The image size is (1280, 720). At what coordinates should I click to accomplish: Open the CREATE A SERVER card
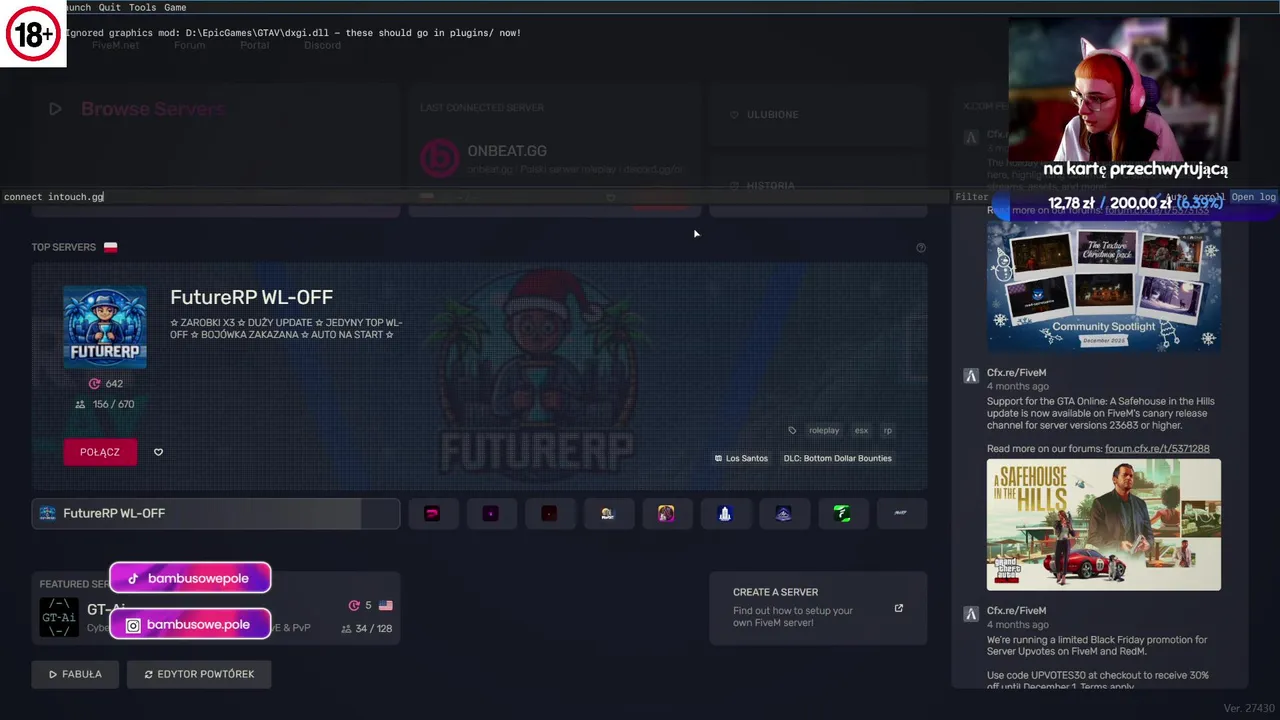pyautogui.click(x=818, y=608)
